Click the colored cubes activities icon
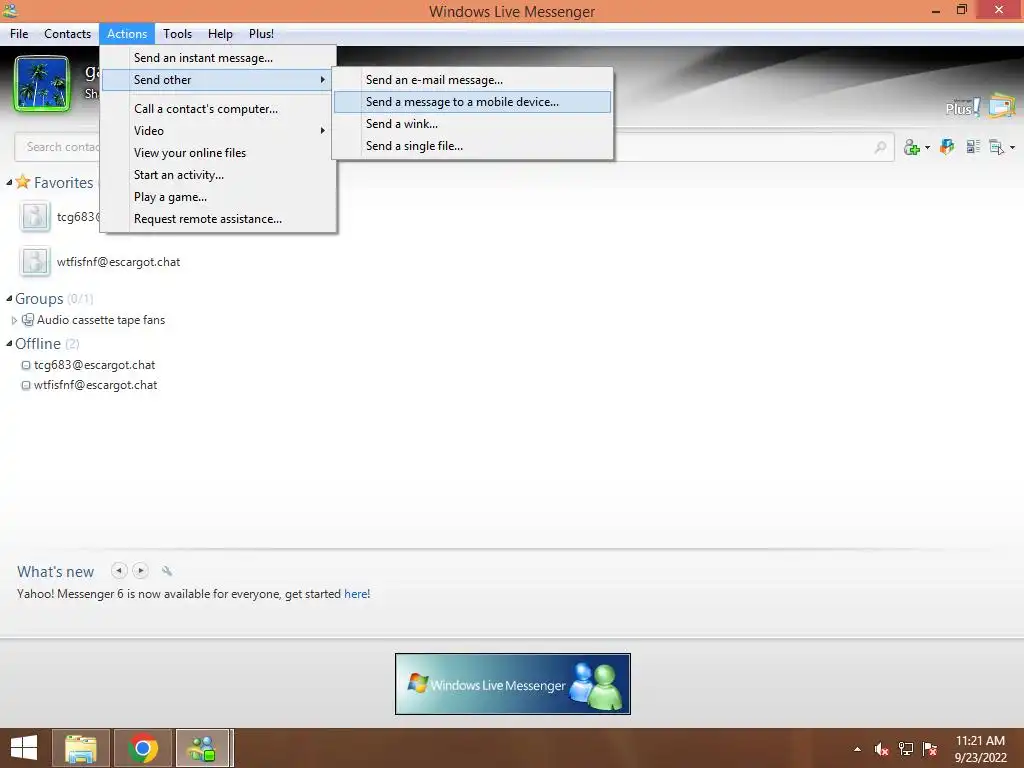 click(946, 147)
